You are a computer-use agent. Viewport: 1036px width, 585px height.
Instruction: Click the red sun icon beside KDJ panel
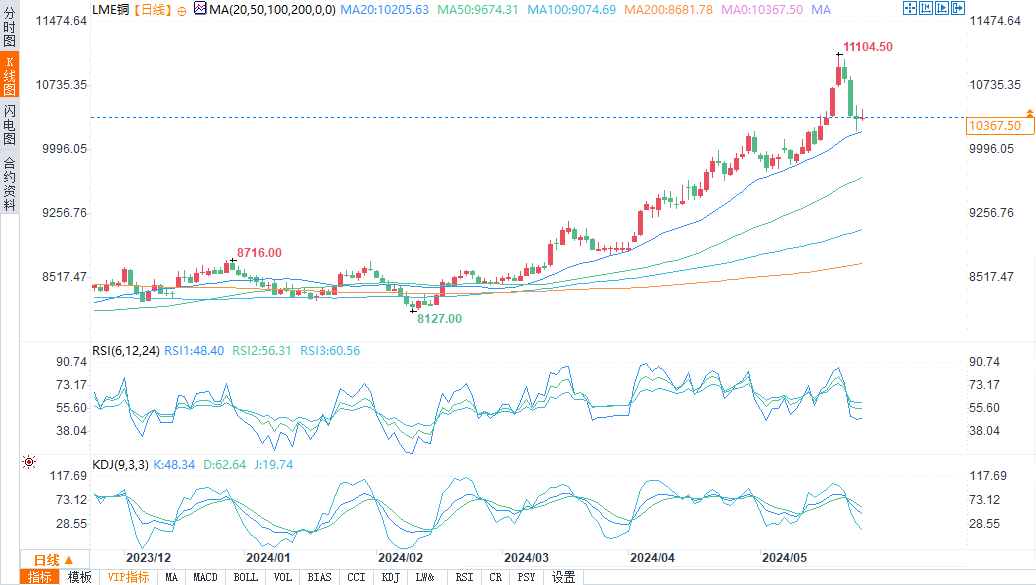click(28, 462)
